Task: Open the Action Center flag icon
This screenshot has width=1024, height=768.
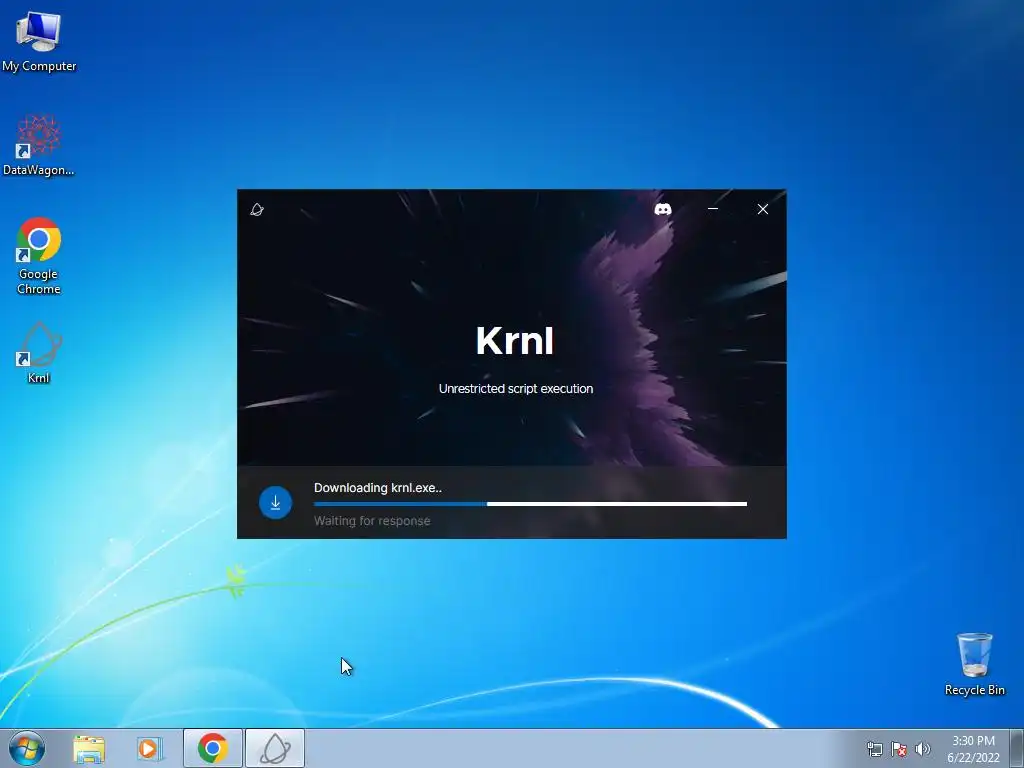Action: [x=899, y=749]
